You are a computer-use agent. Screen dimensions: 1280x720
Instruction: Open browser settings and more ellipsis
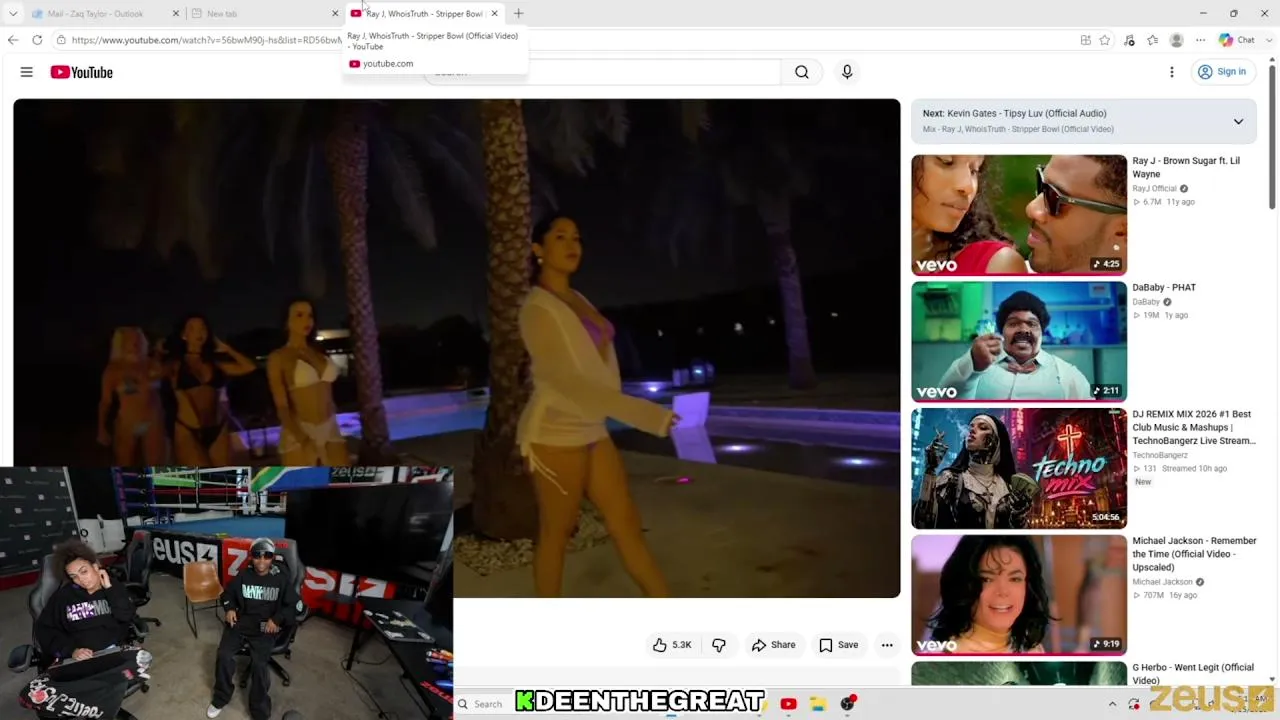(x=1201, y=40)
